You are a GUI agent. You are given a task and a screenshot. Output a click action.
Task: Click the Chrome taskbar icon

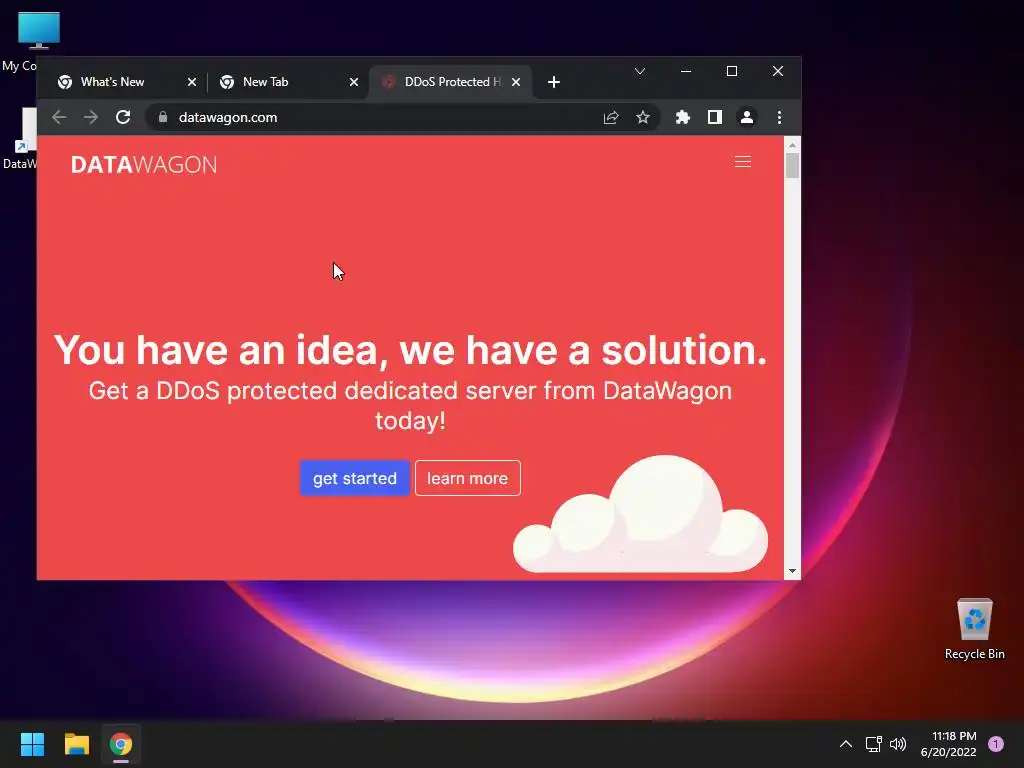click(121, 744)
